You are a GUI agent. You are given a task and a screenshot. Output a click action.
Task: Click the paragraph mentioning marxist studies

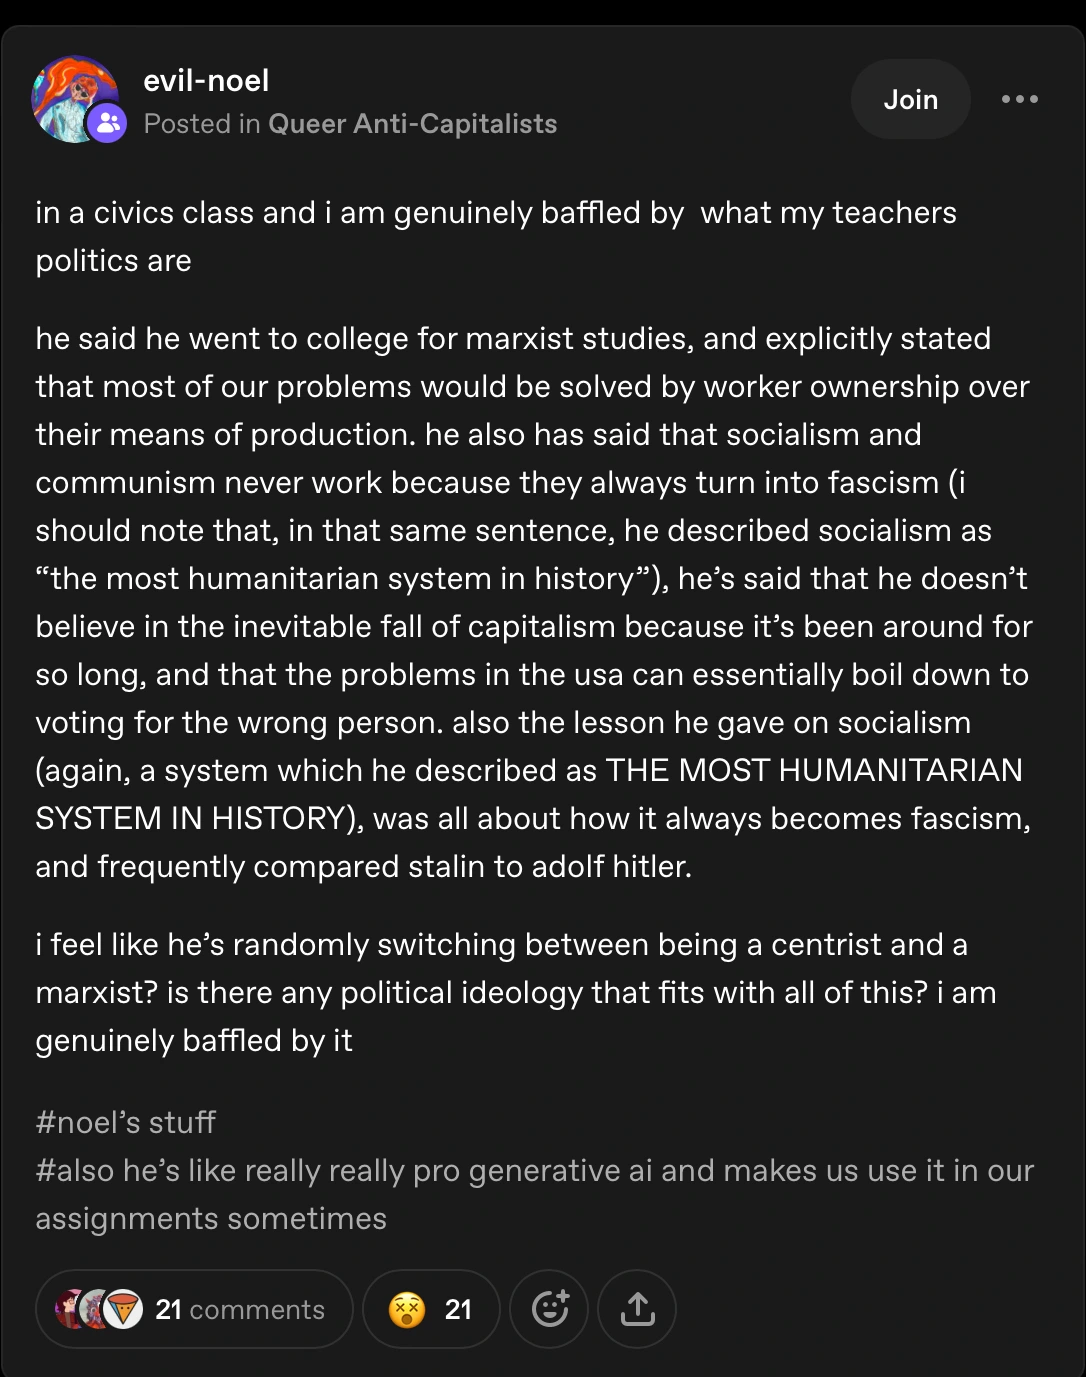[533, 602]
